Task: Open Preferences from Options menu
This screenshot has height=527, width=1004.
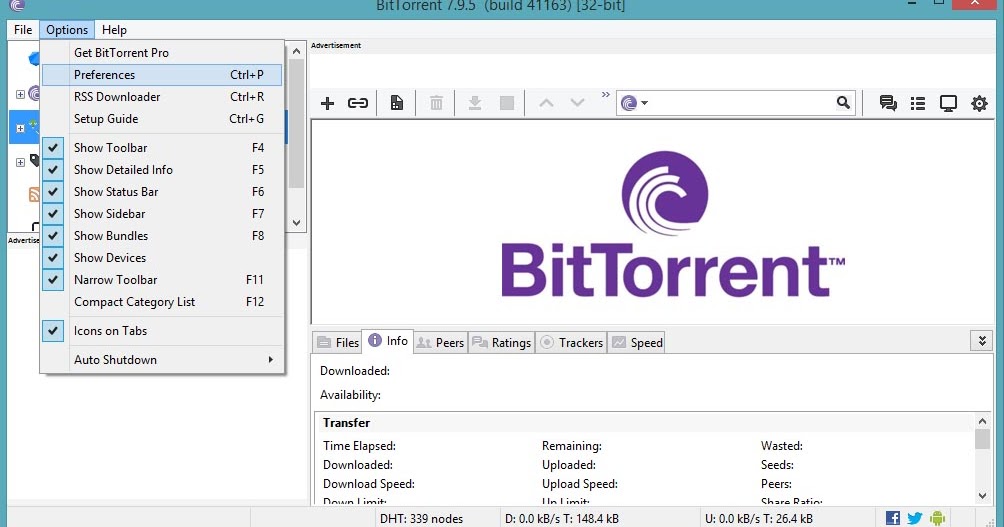Action: pos(163,75)
